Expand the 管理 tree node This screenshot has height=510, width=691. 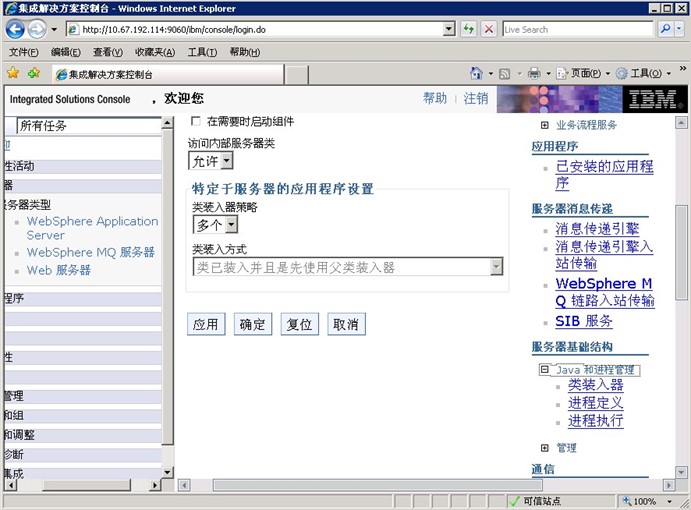click(544, 448)
